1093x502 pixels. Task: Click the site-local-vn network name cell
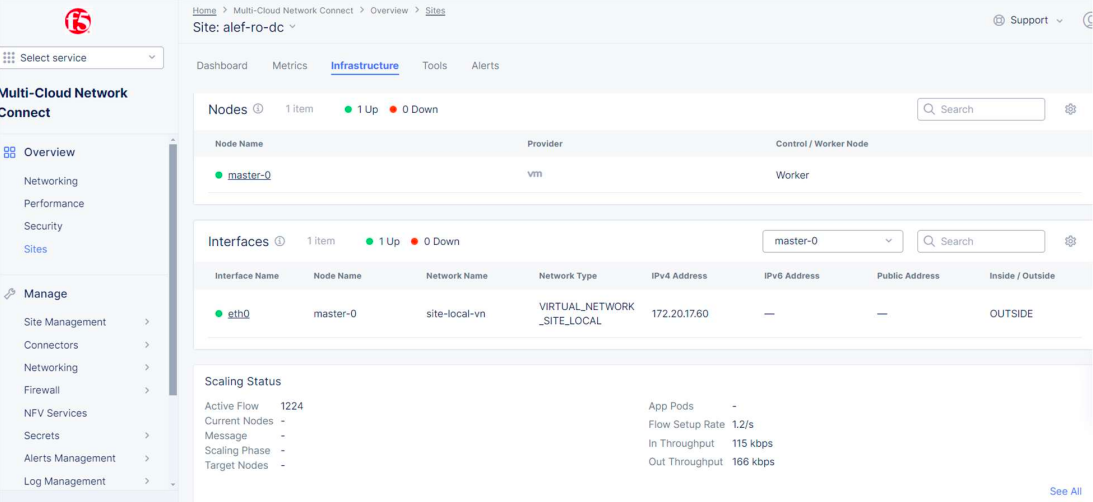click(456, 314)
